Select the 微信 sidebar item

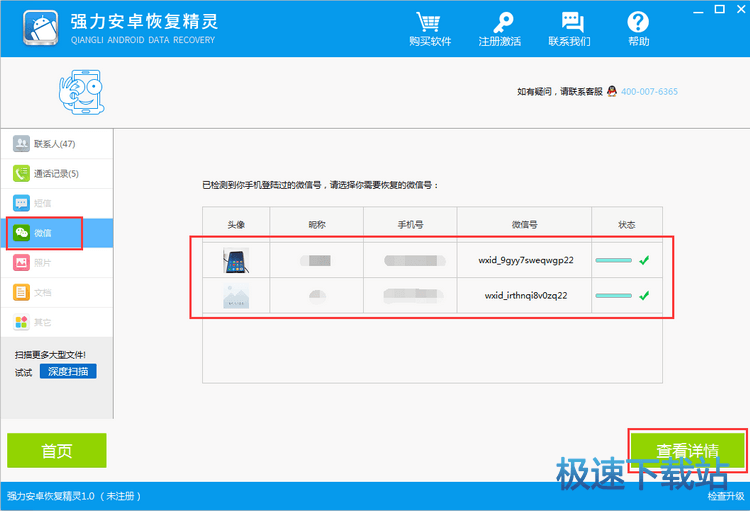pyautogui.click(x=57, y=233)
